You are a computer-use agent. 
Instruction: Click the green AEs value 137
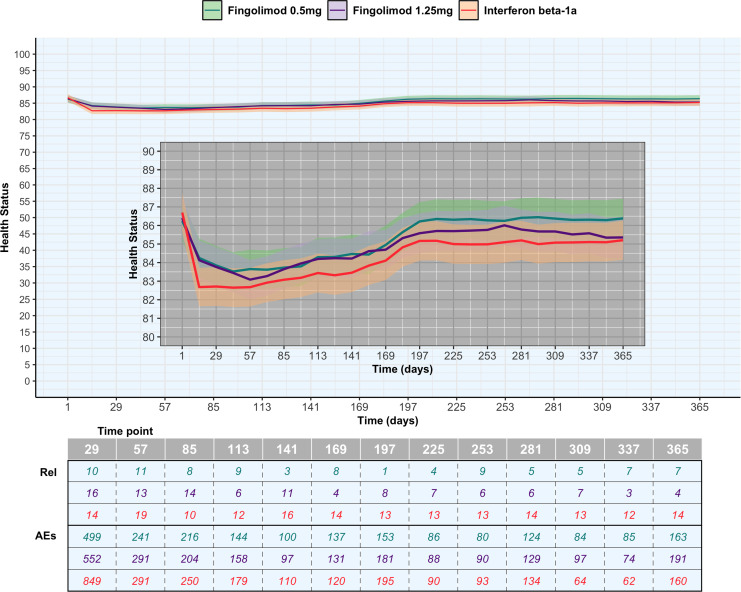pyautogui.click(x=336, y=537)
